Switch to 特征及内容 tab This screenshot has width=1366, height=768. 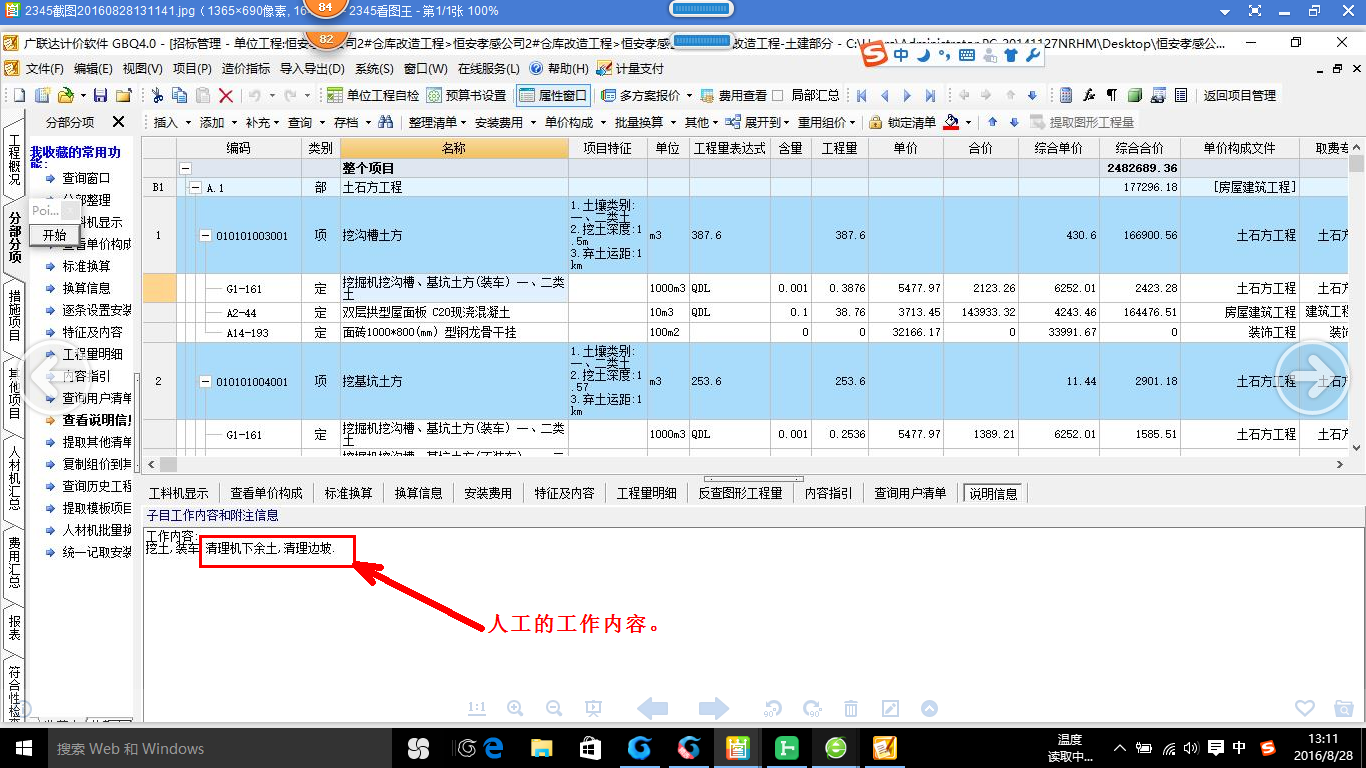pos(564,493)
